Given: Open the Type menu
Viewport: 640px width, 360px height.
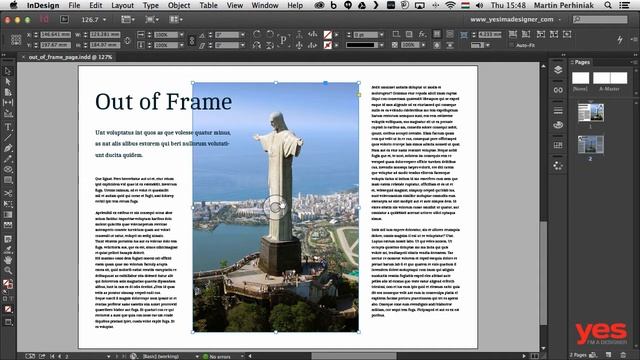Looking at the screenshot, I should 151,5.
